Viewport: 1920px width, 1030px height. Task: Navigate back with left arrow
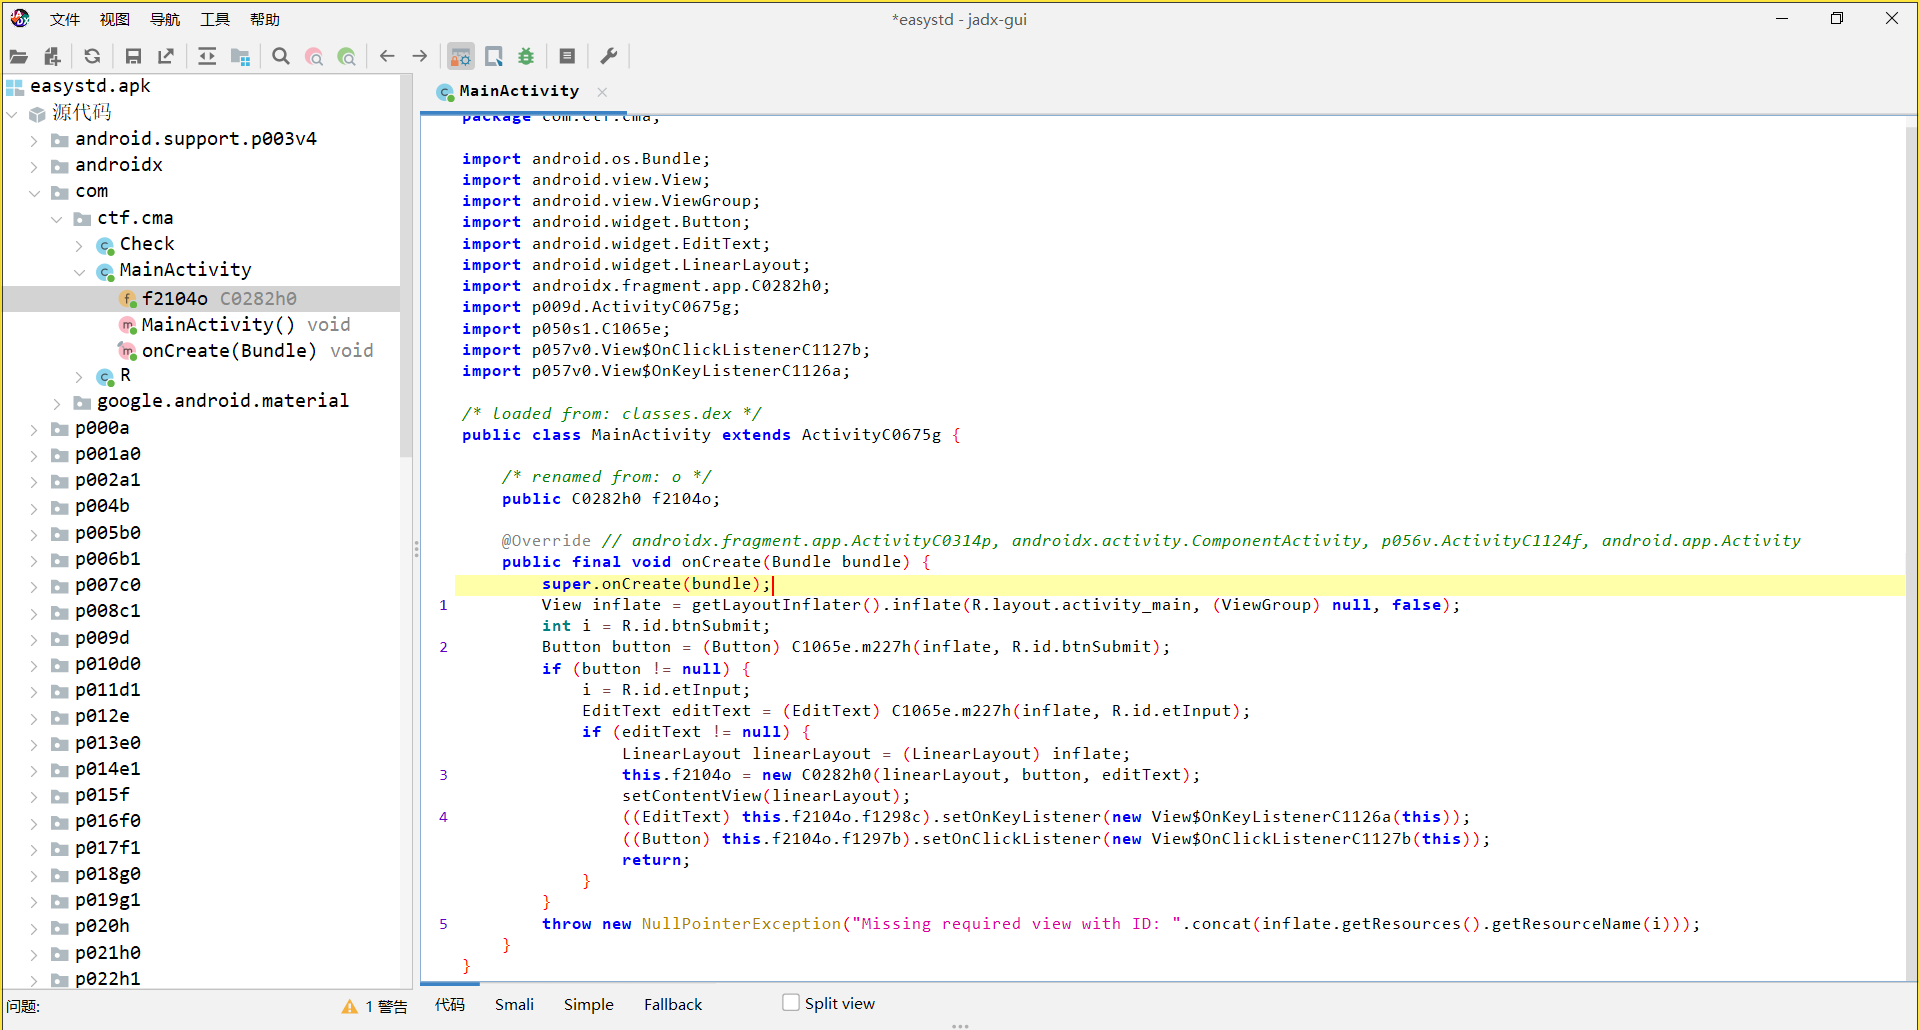387,57
